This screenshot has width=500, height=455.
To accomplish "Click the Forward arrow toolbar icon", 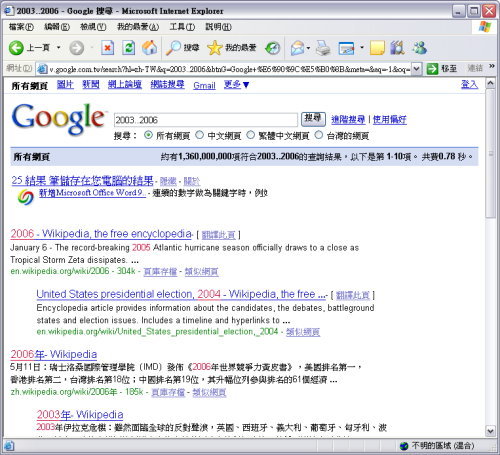I will point(77,48).
